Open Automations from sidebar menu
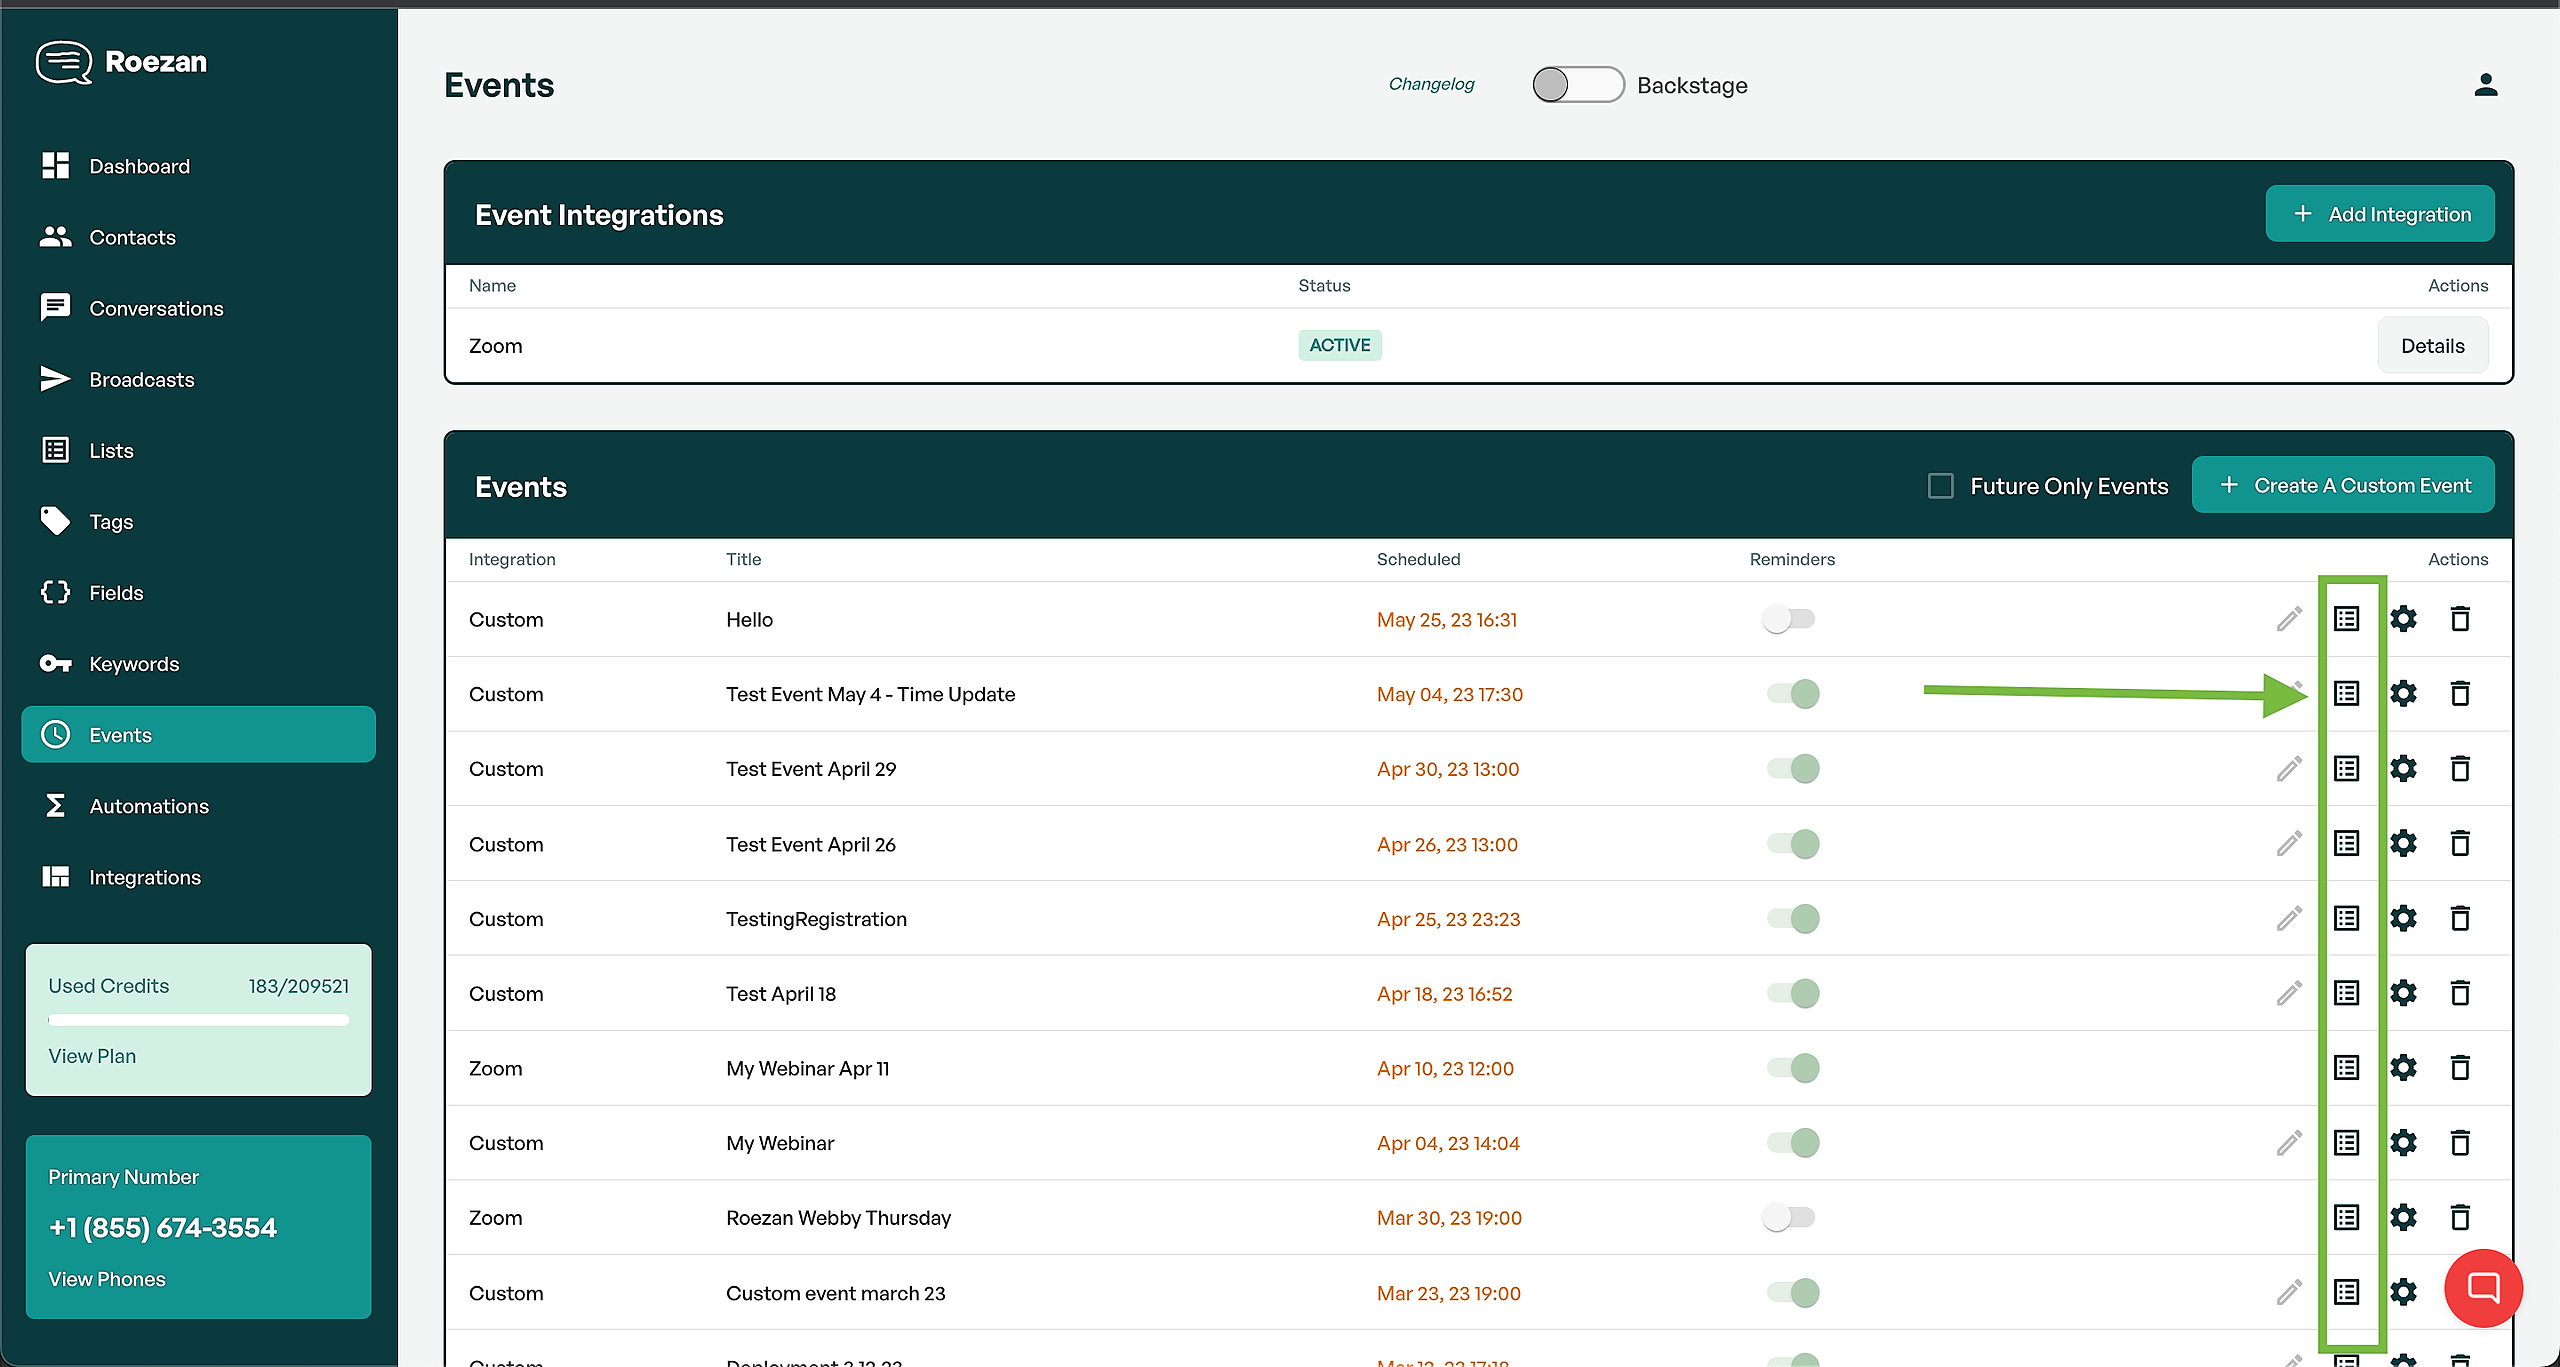This screenshot has width=2560, height=1367. coord(149,806)
